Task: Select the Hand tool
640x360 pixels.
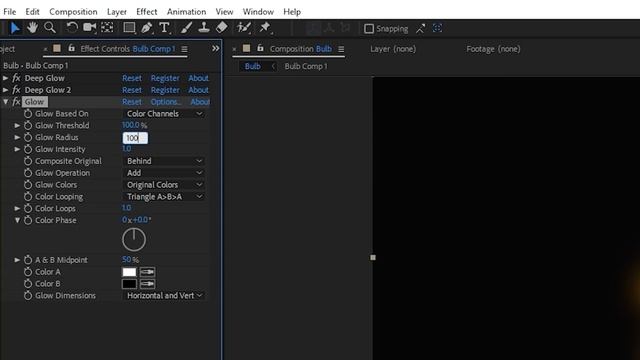Action: 32,28
